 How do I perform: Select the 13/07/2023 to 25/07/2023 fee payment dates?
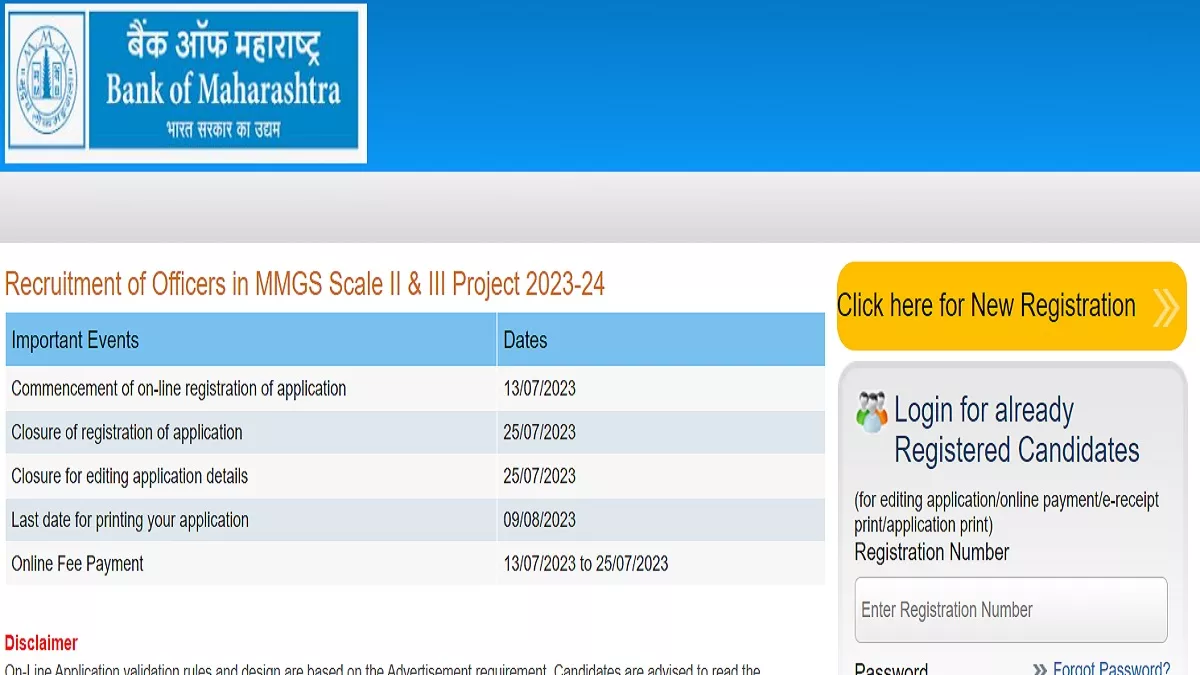(x=586, y=564)
